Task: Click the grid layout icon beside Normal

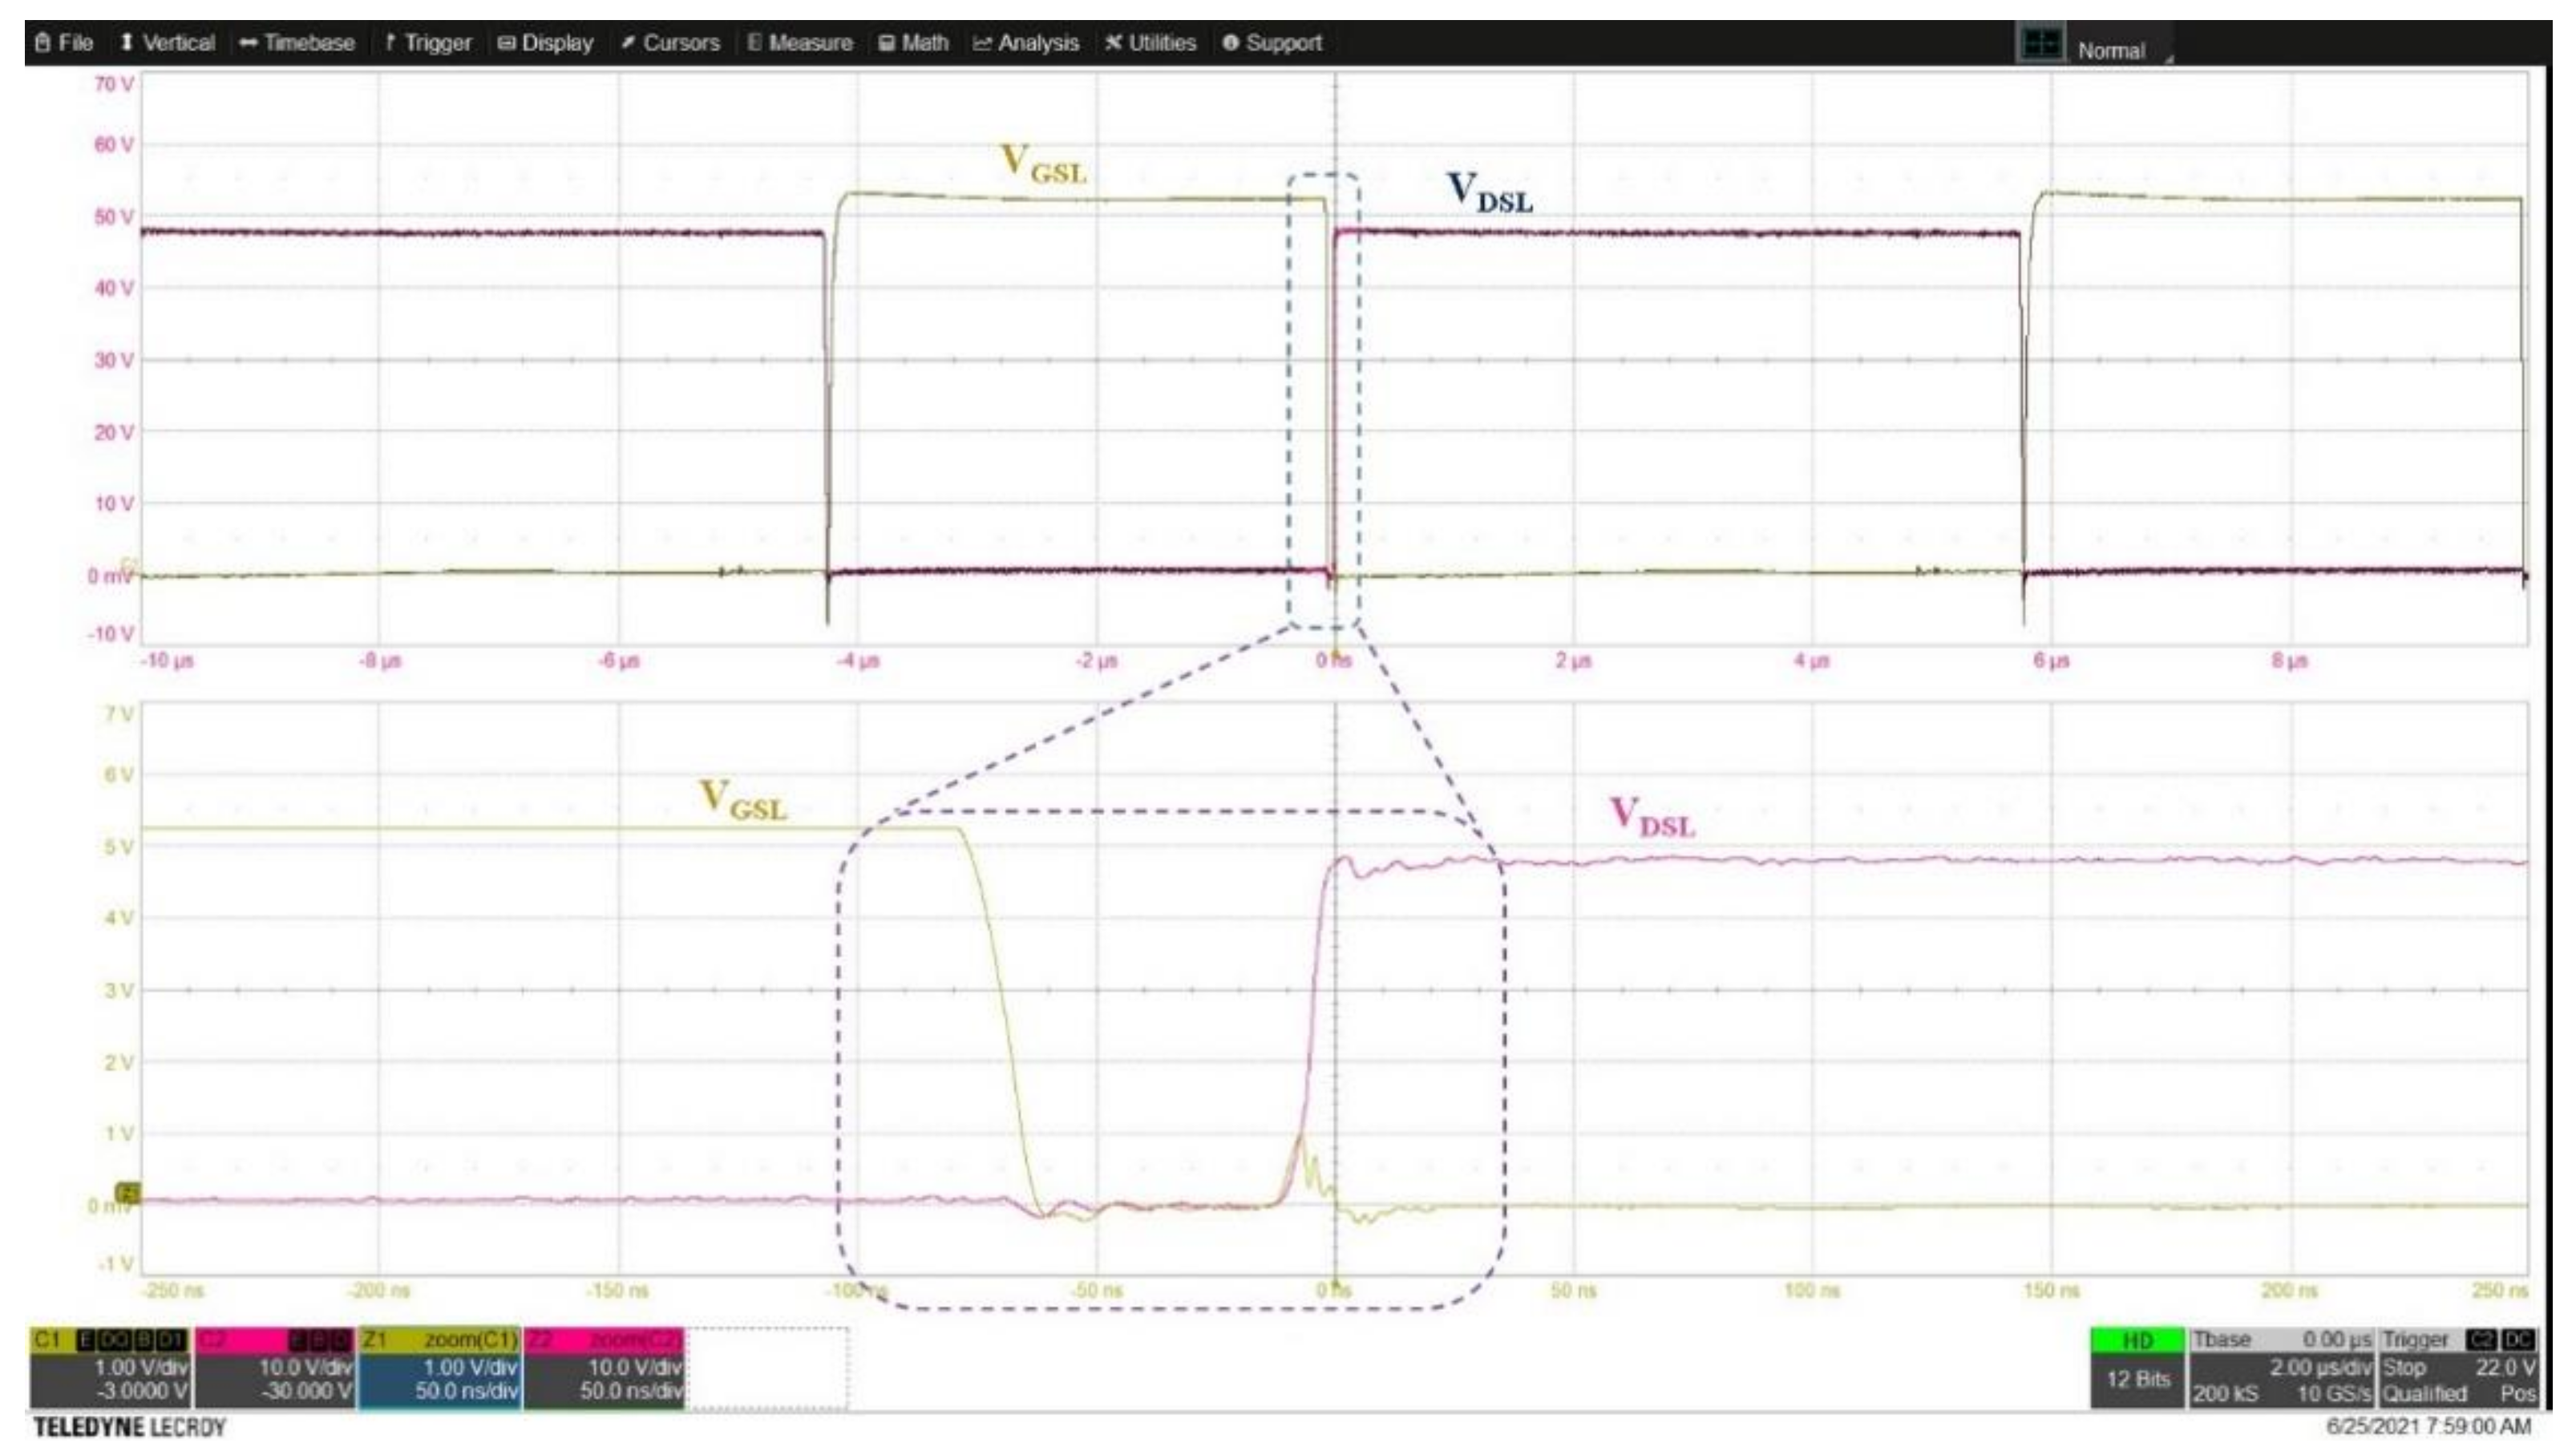Action: coord(2041,45)
